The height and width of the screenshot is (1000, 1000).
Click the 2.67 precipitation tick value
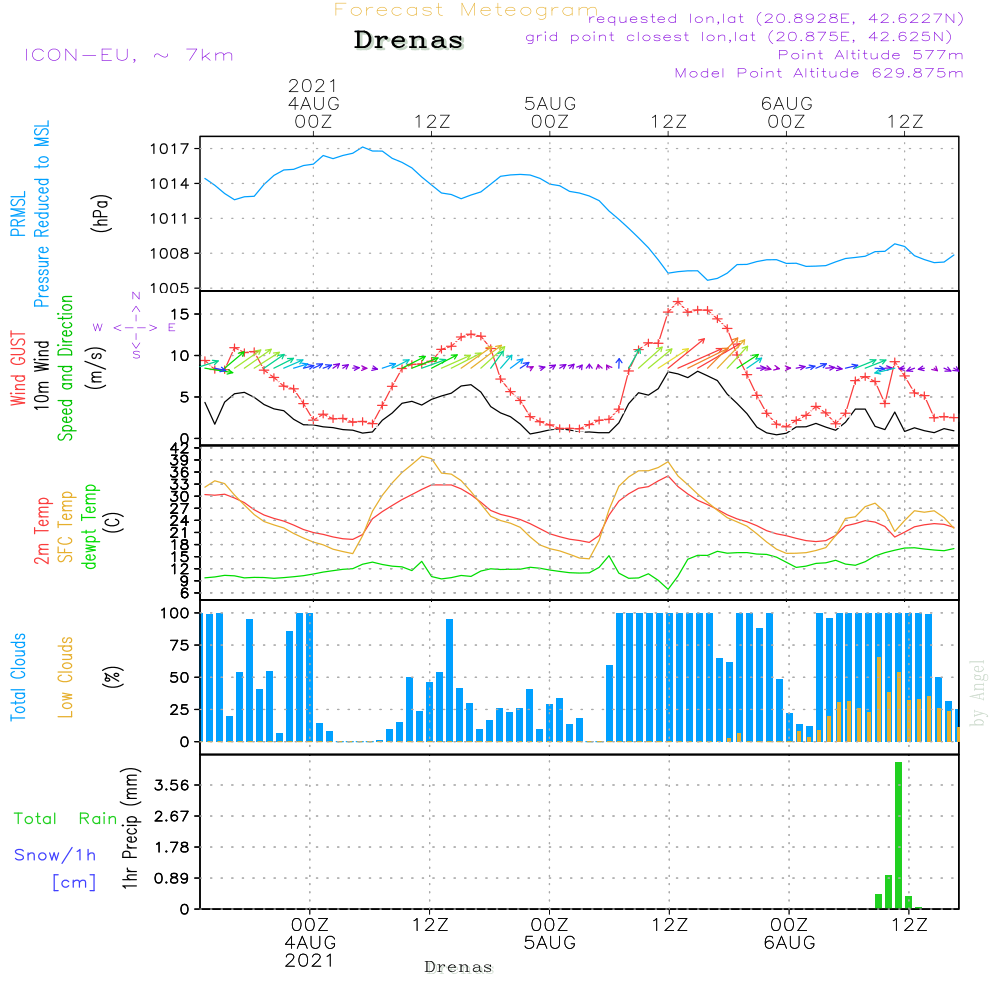[172, 816]
